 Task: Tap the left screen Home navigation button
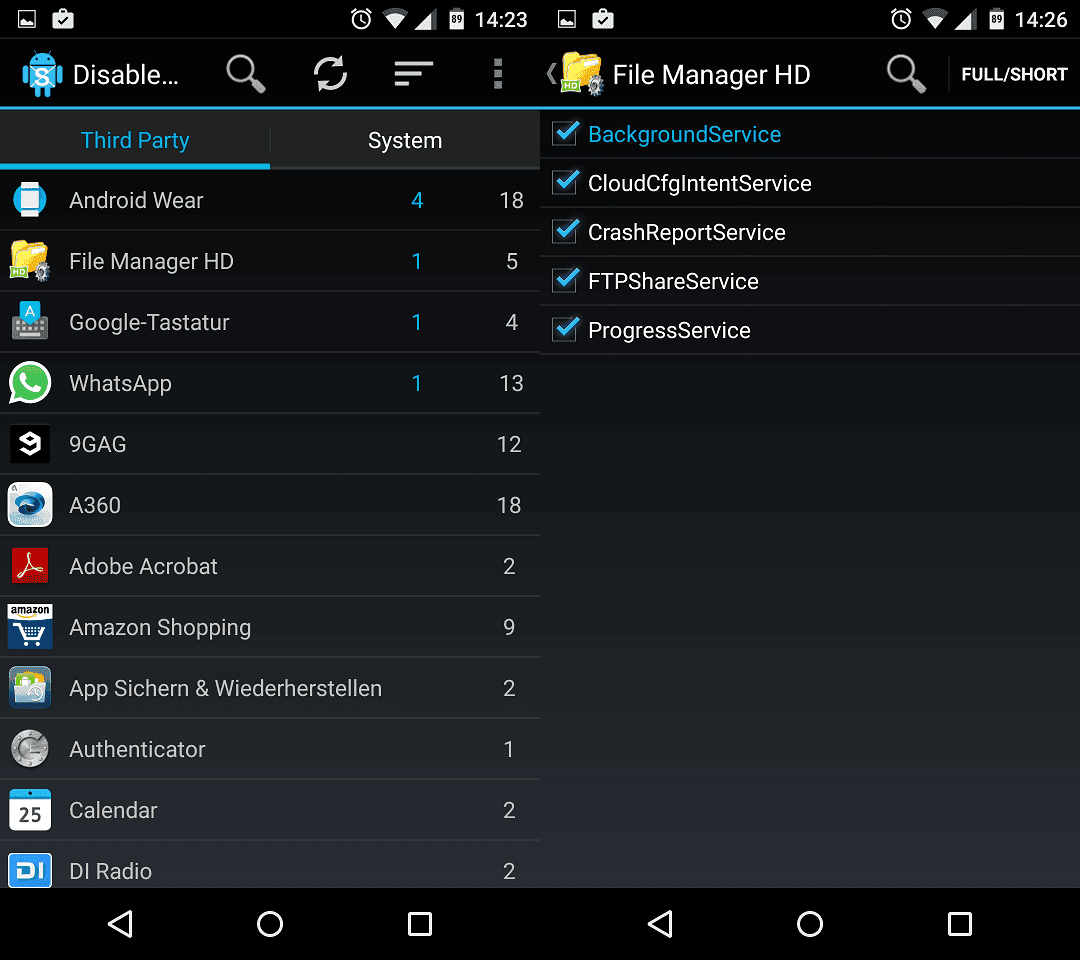[x=270, y=924]
